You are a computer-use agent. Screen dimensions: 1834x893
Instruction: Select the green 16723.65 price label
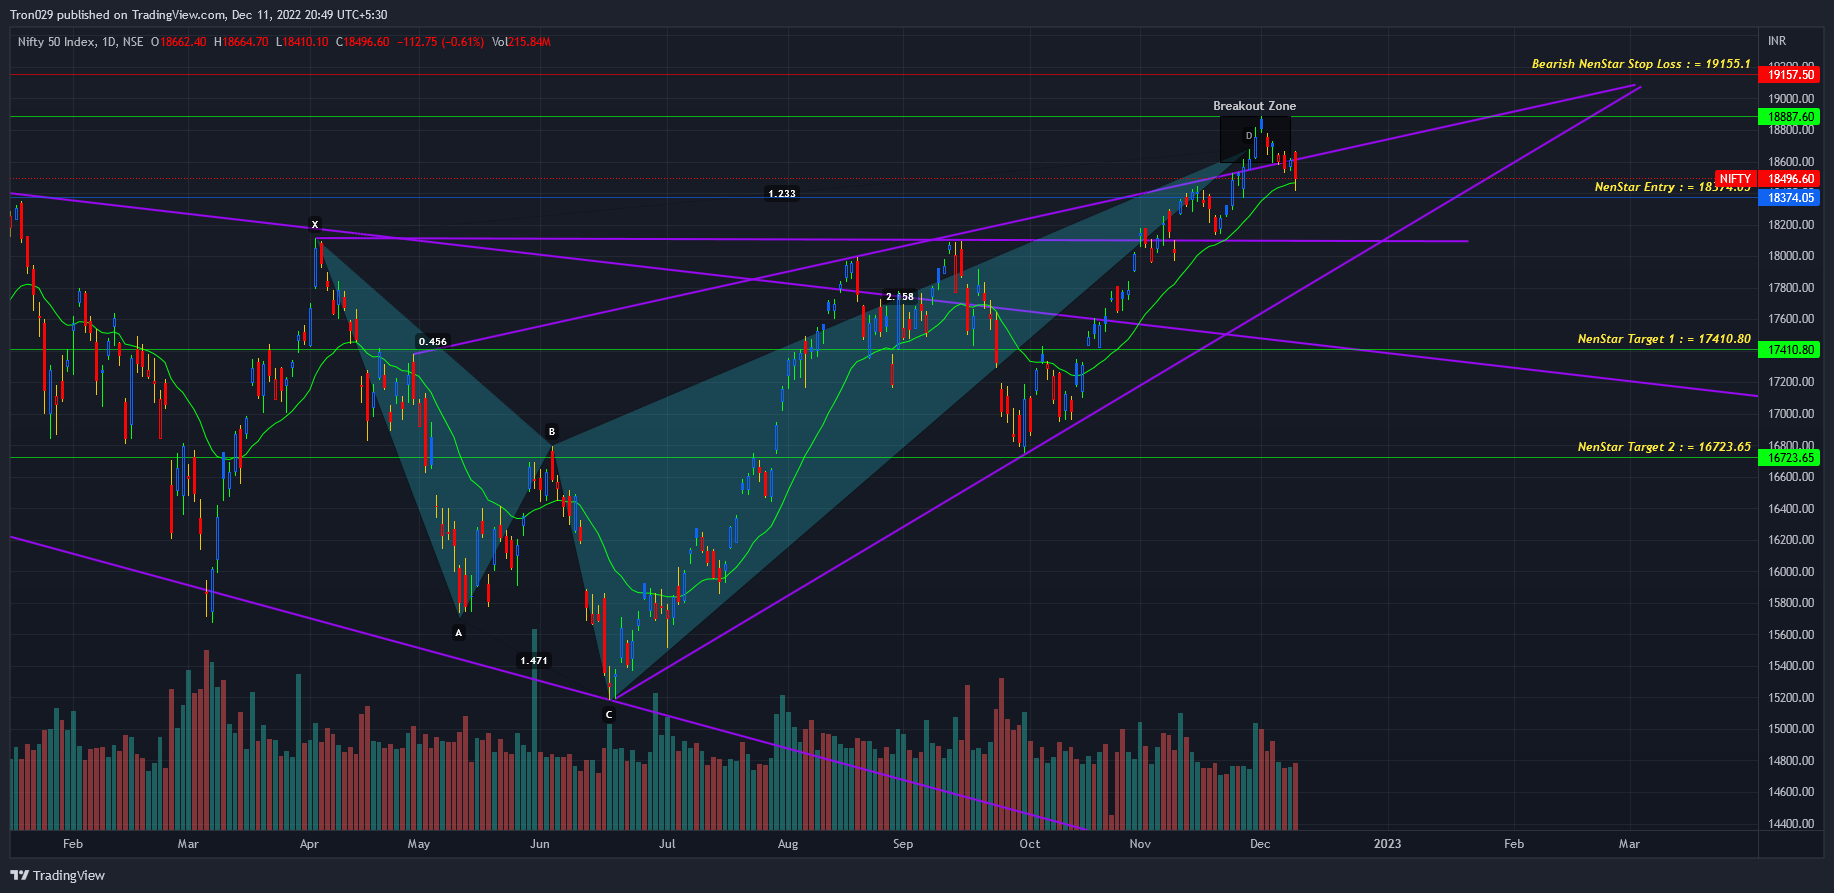[1790, 458]
